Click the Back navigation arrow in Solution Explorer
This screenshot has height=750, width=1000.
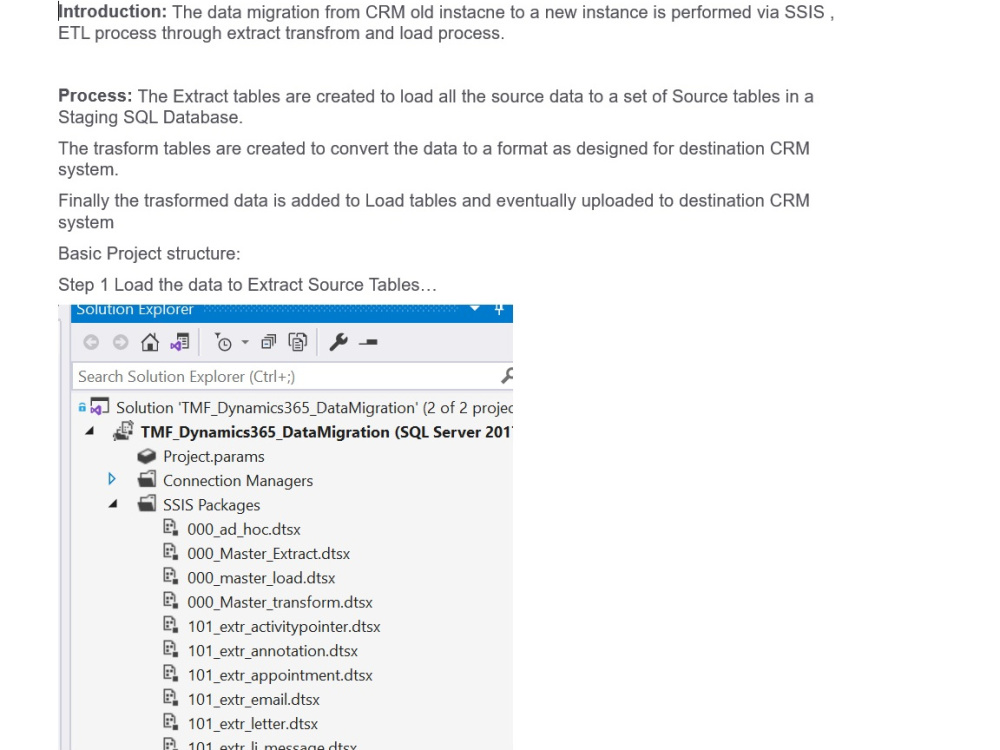(91, 342)
